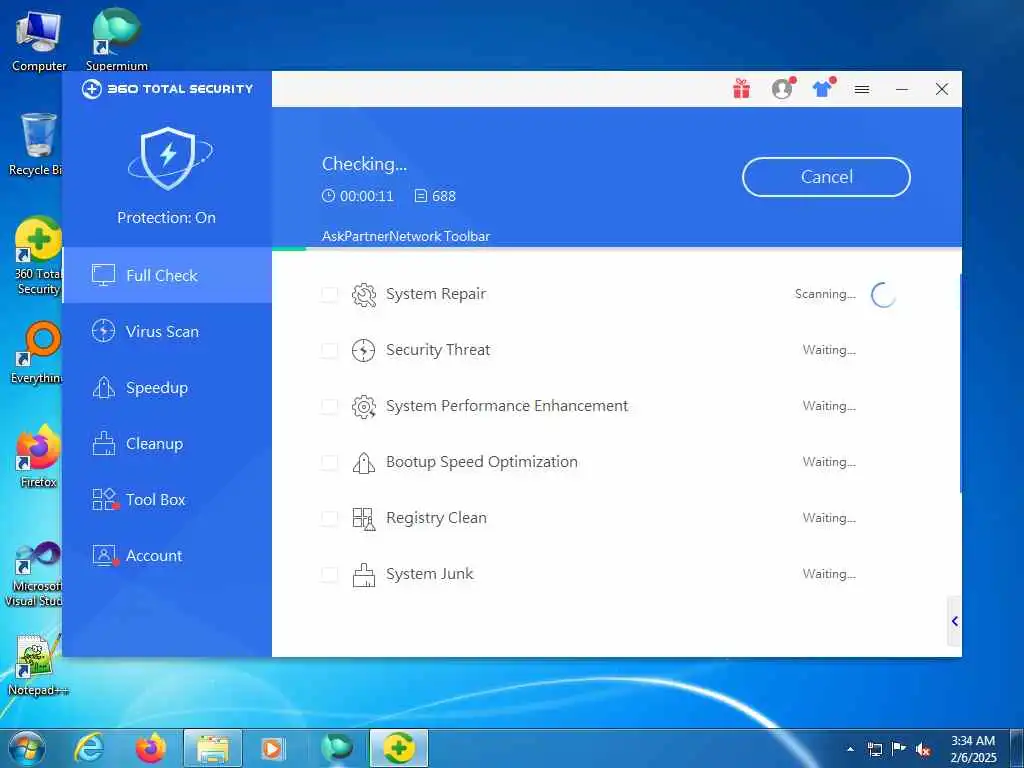Select the Full Check sidebar tab
This screenshot has height=768, width=1024.
pos(167,276)
